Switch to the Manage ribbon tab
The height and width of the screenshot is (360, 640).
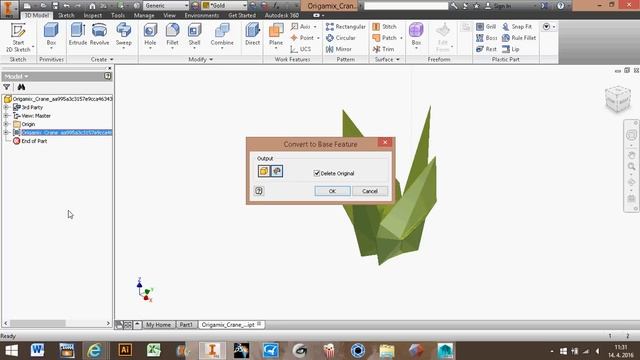pyautogui.click(x=144, y=16)
